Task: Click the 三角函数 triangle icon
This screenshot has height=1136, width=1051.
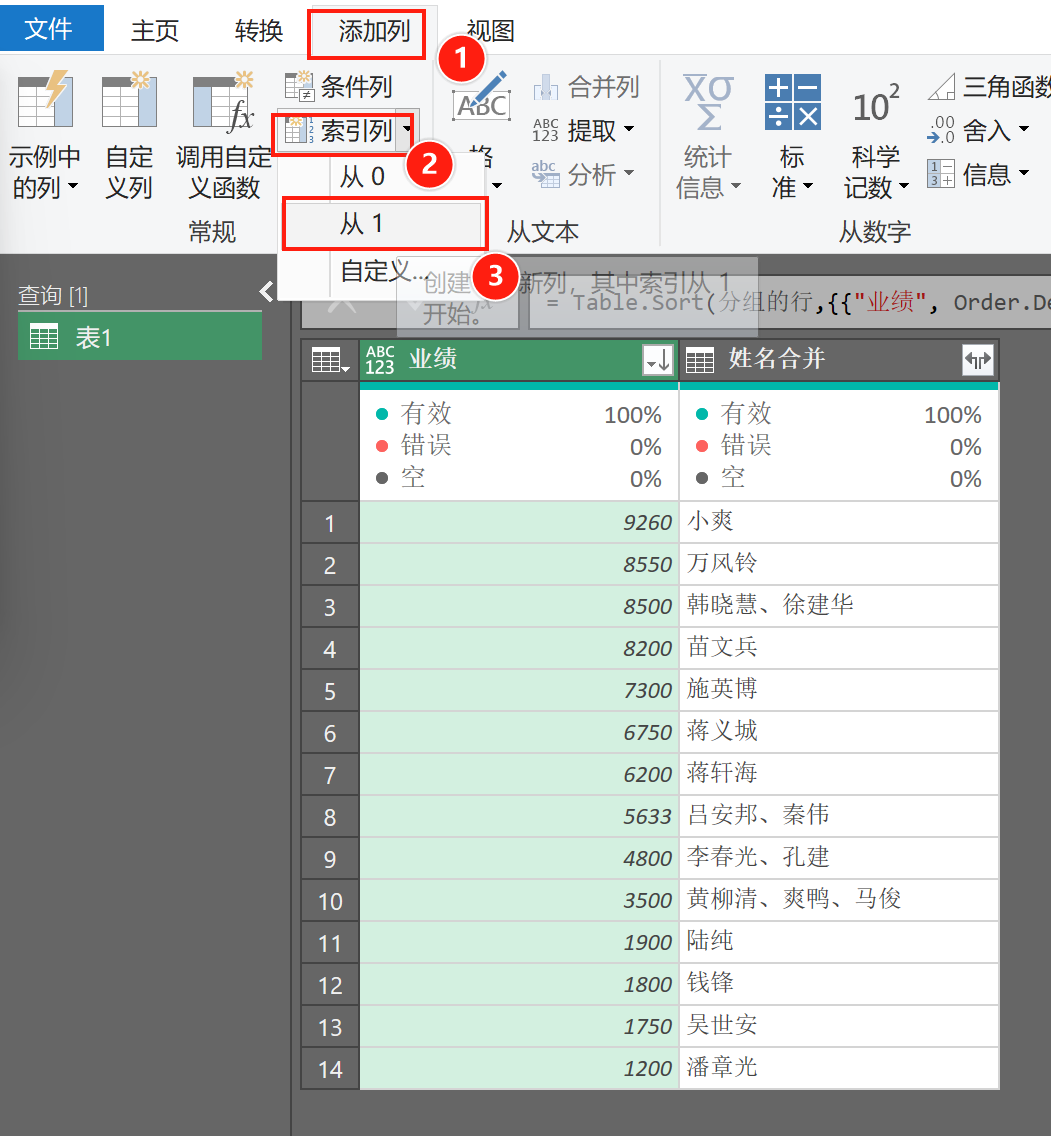Action: 942,88
